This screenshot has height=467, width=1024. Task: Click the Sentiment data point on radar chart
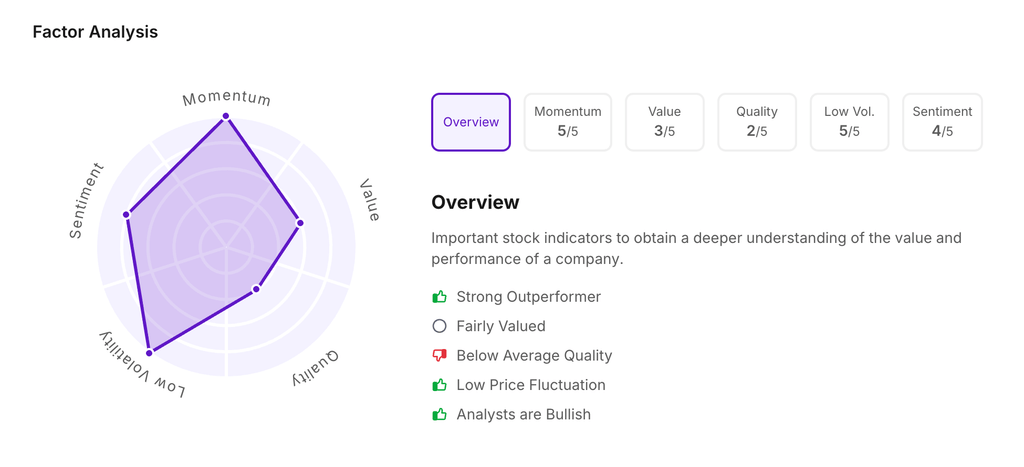pos(126,214)
